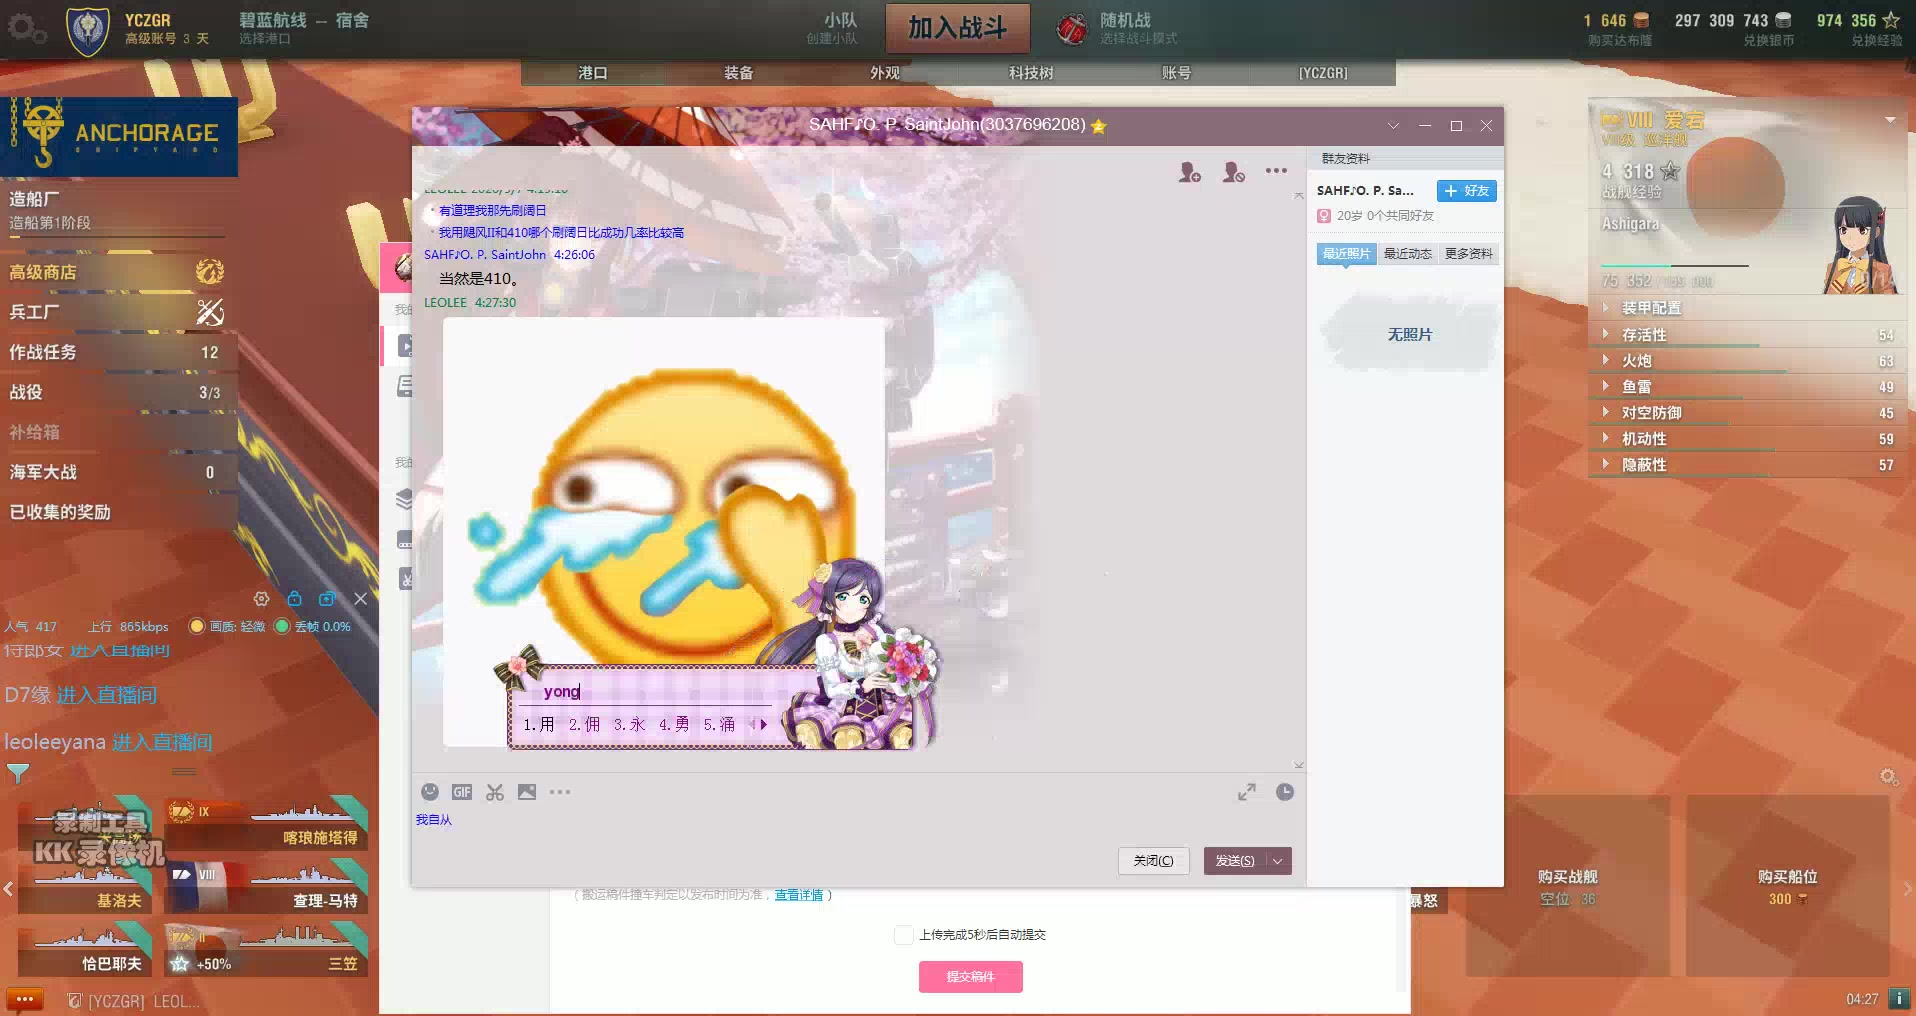
Task: Collapse the ship info panel arrow
Action: pyautogui.click(x=1890, y=120)
